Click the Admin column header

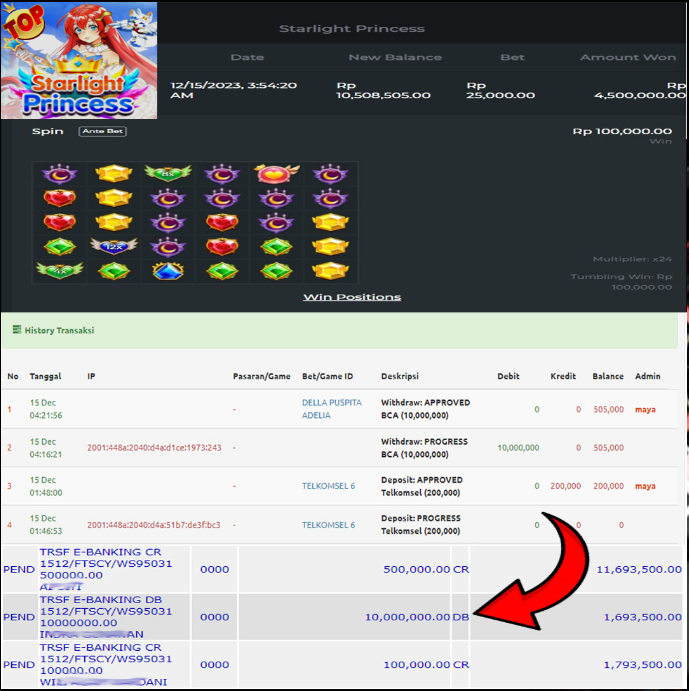(x=648, y=376)
